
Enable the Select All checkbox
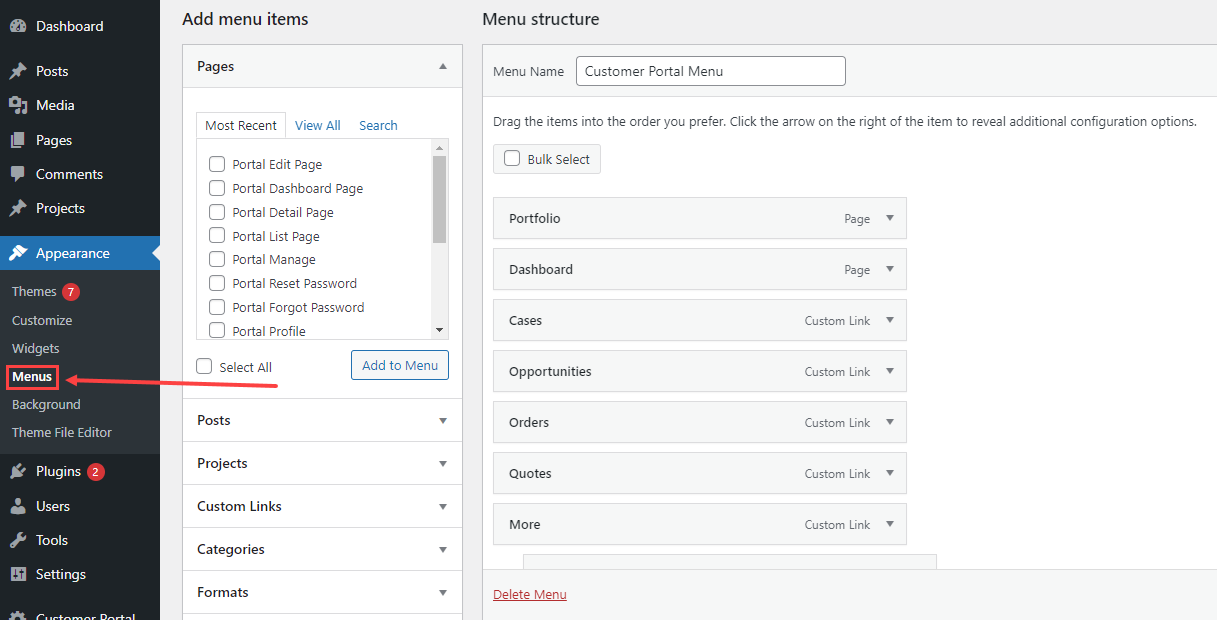204,367
